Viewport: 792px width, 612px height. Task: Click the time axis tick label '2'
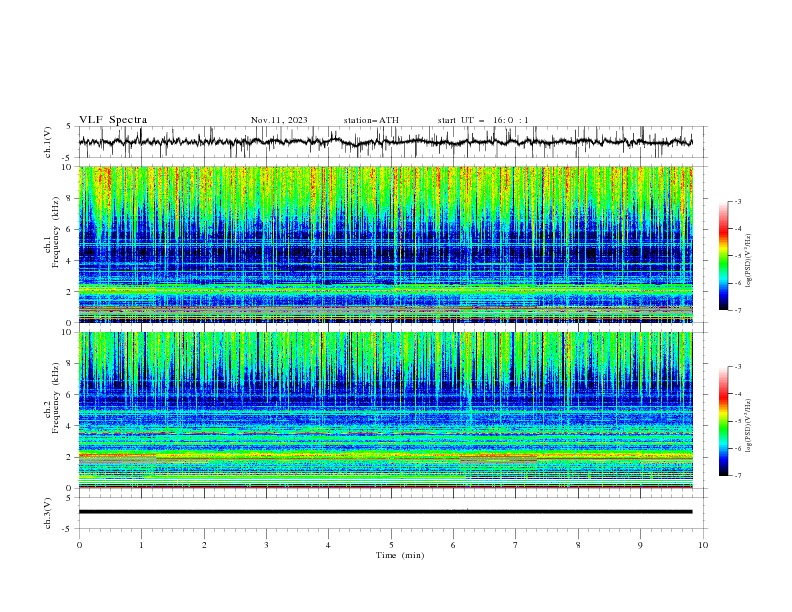click(204, 545)
